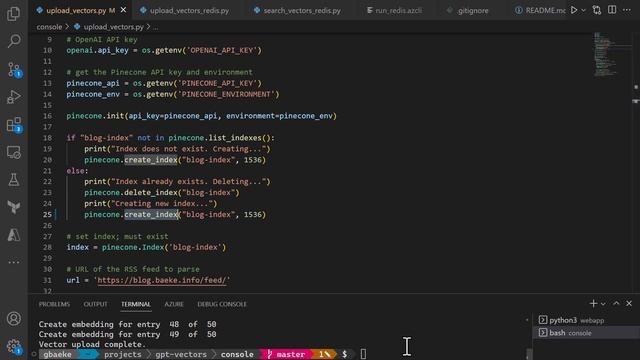Click the 'Vector upload complete.' terminal line
This screenshot has height=360, width=640.
[92, 344]
